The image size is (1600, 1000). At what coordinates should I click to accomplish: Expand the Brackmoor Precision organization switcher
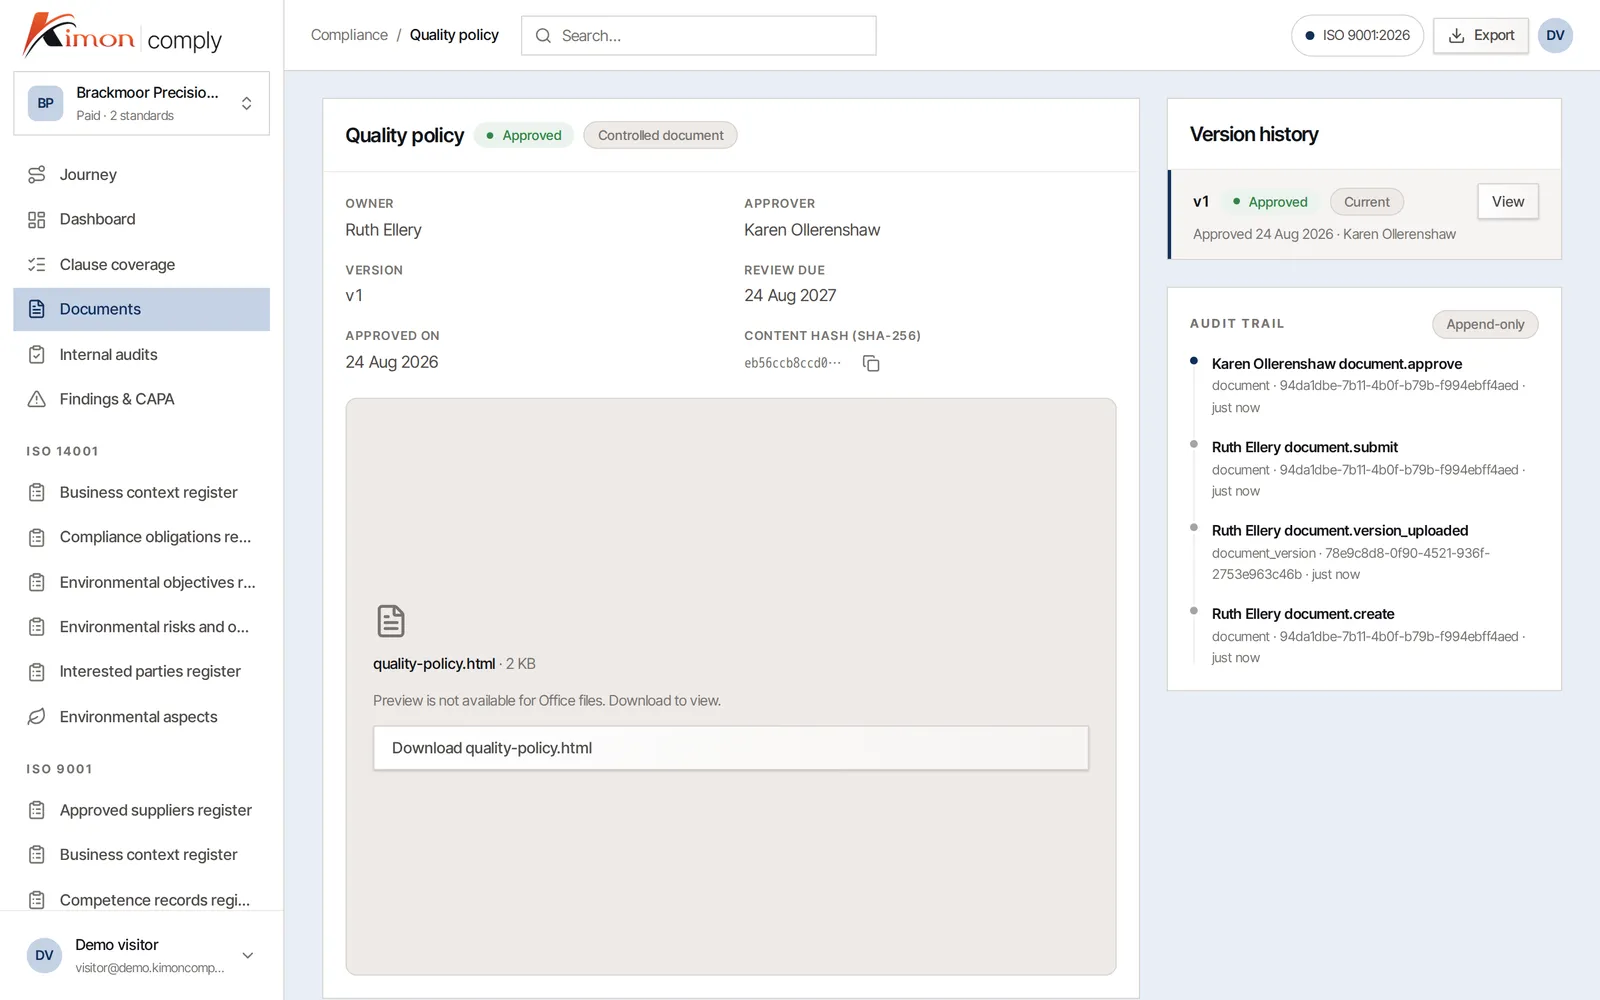(x=141, y=103)
